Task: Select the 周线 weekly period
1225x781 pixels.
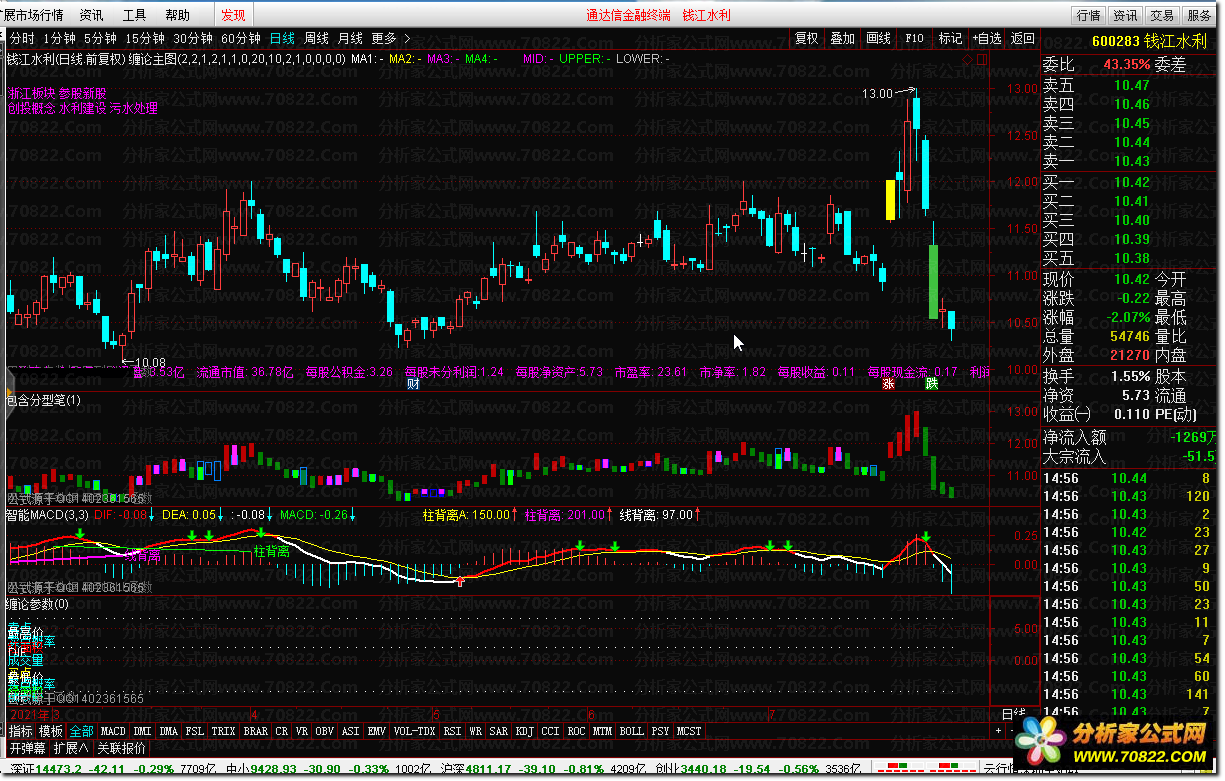Action: pos(316,38)
